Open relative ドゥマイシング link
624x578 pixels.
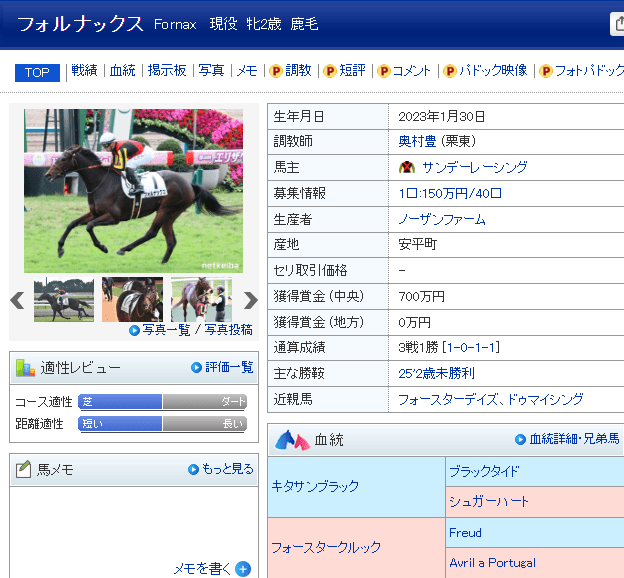coord(546,399)
